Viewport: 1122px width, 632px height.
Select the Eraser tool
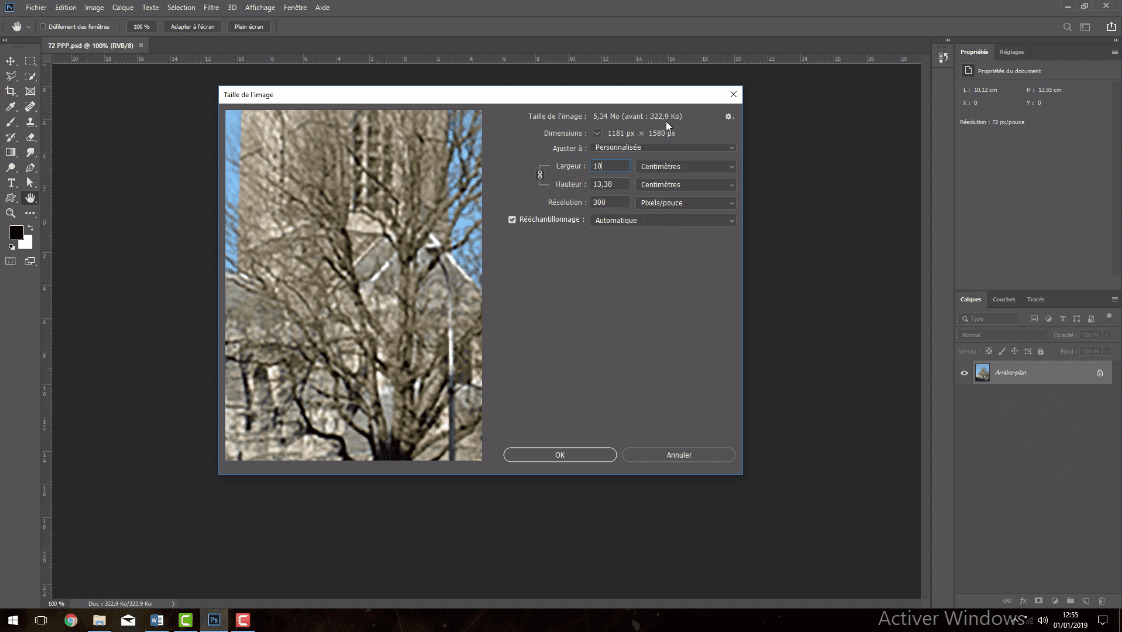click(x=30, y=137)
